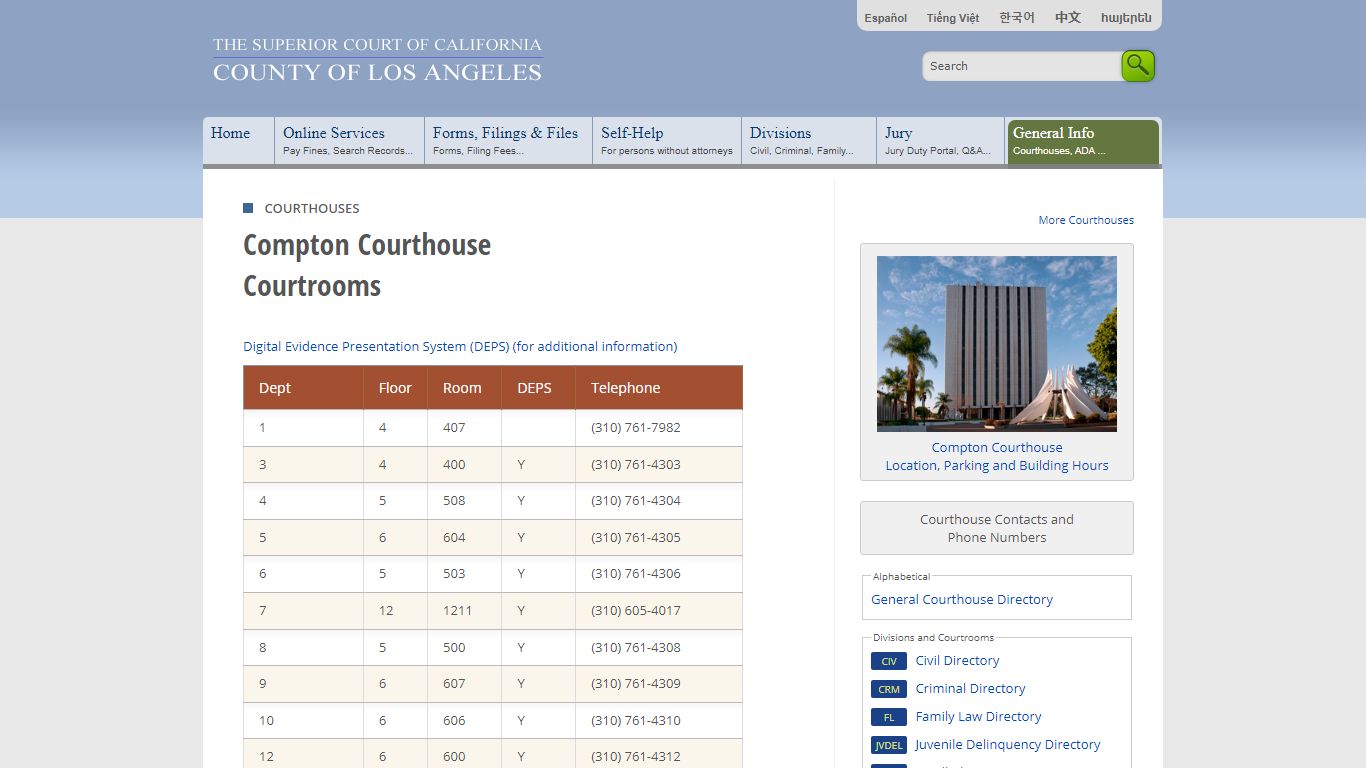Viewport: 1366px width, 768px height.
Task: Switch language to Español
Action: click(x=886, y=18)
